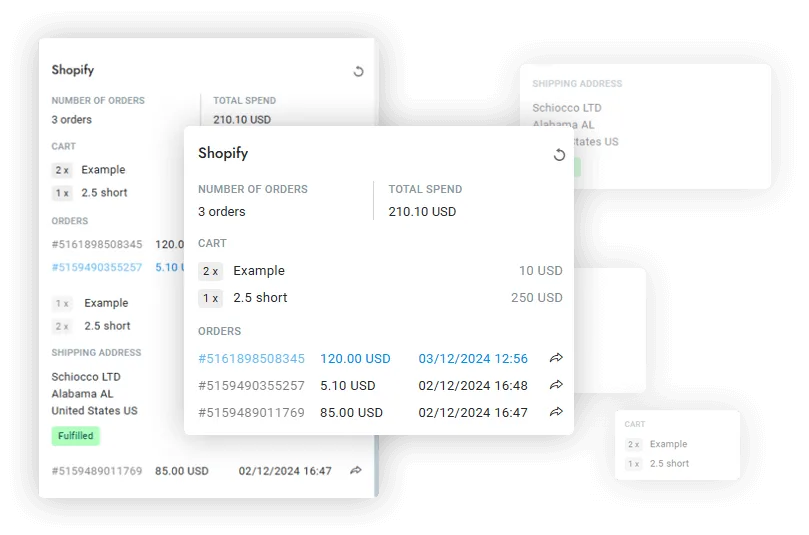
Task: Click order #5159489011769 in back panel
Action: coord(96,471)
